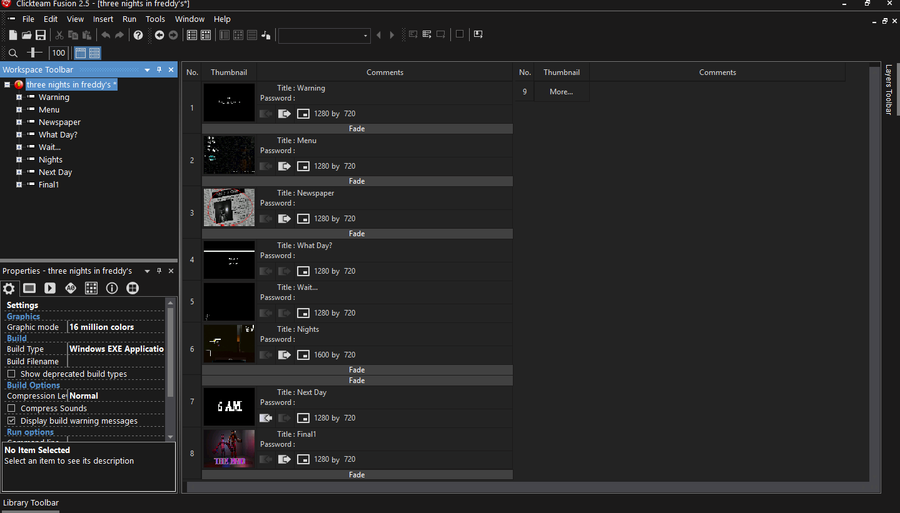Click the fade-out transition icon for Warning frame
This screenshot has height=513, width=900.
tap(284, 114)
